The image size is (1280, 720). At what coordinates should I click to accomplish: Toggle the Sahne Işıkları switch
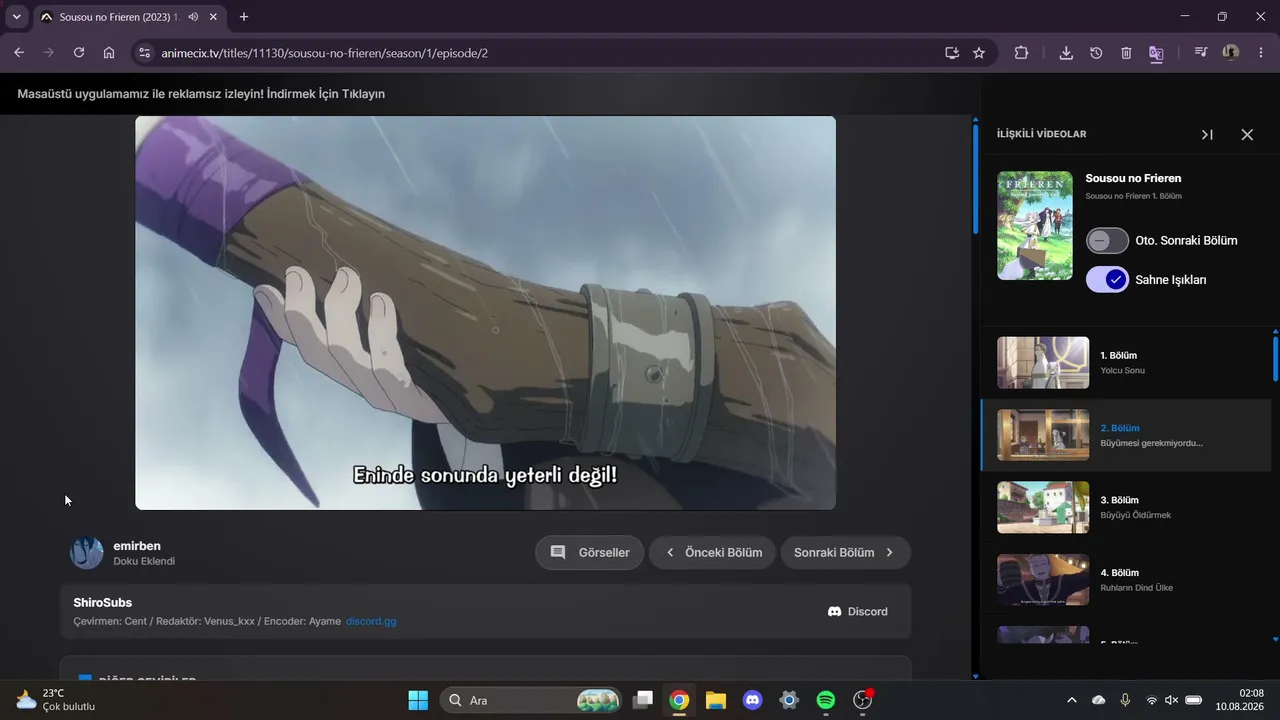(x=1107, y=280)
